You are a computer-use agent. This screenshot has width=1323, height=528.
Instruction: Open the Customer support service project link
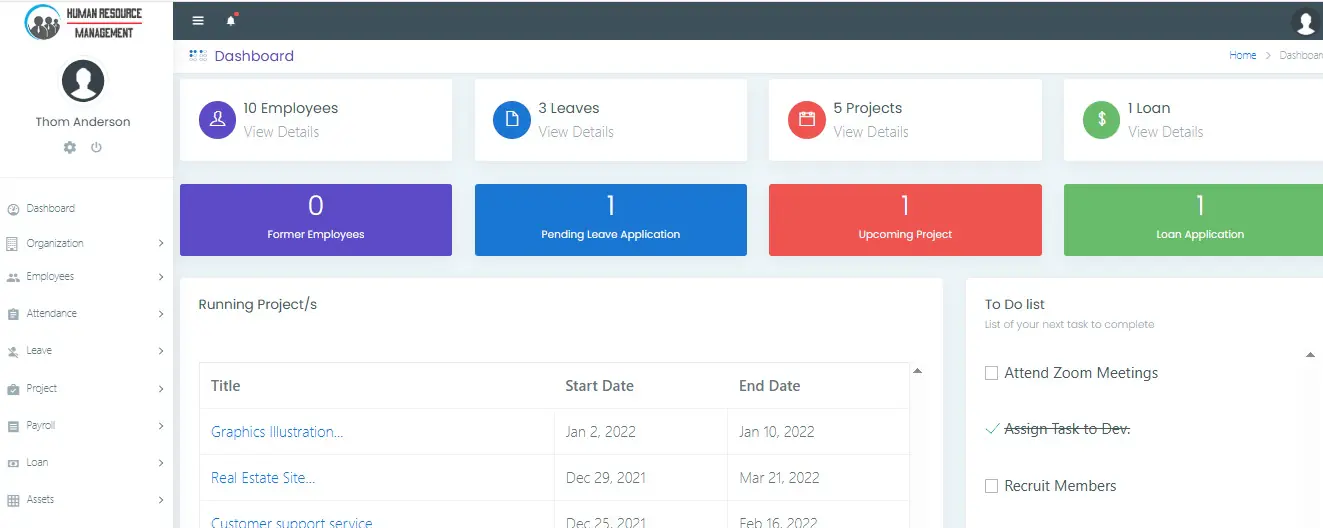[x=291, y=523]
